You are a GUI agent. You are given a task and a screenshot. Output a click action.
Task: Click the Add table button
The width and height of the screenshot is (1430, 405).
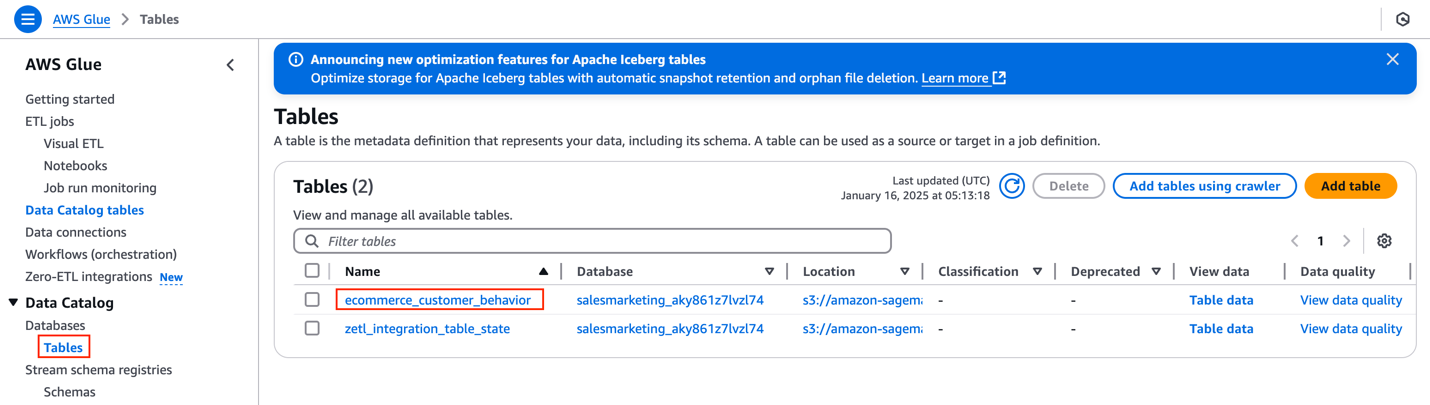(x=1350, y=186)
